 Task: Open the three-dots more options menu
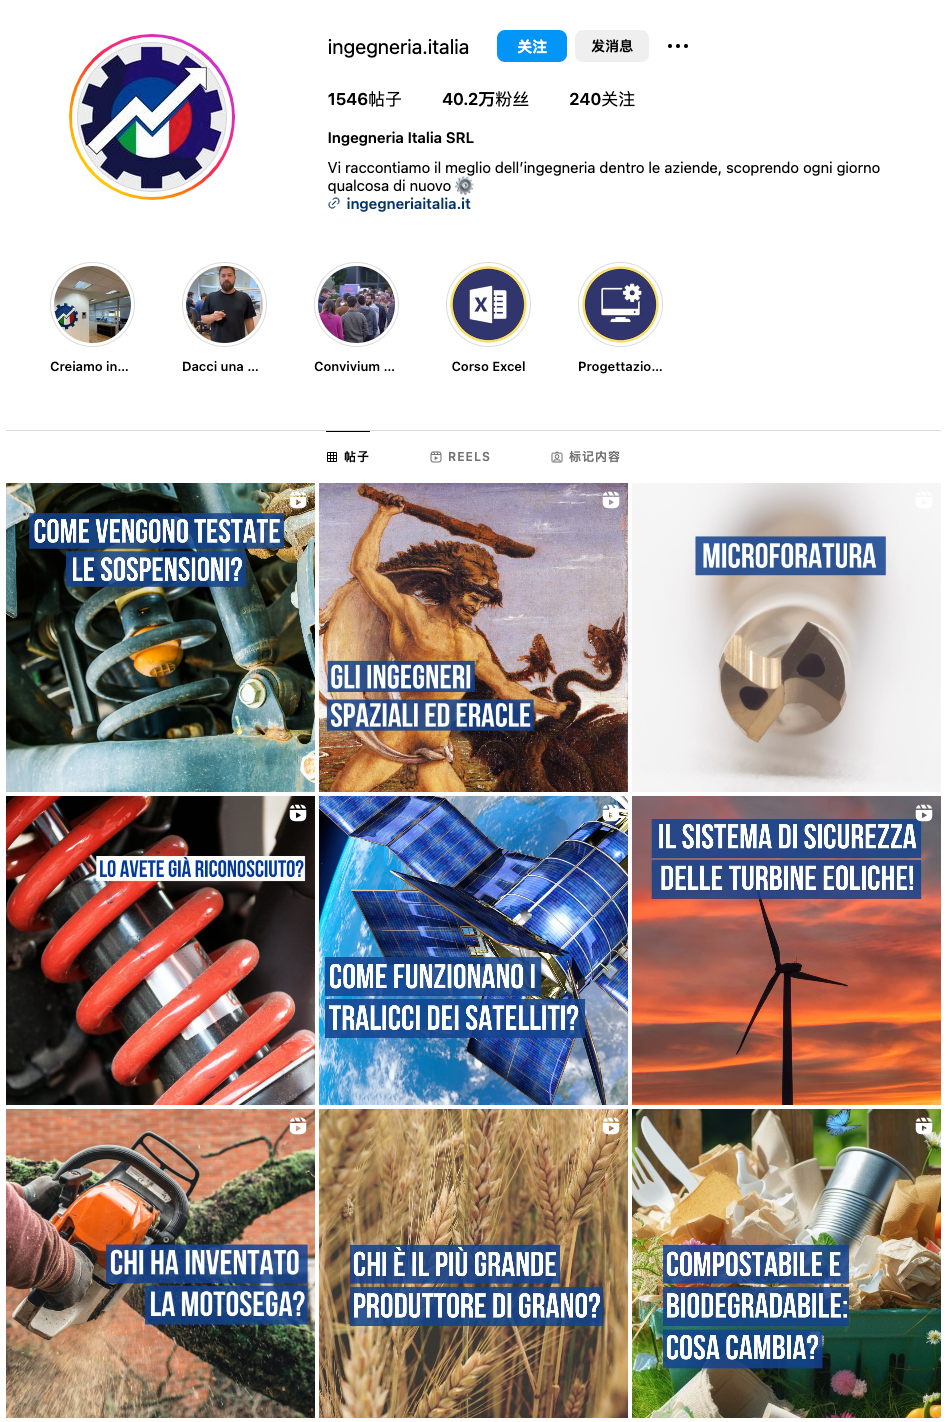point(678,46)
